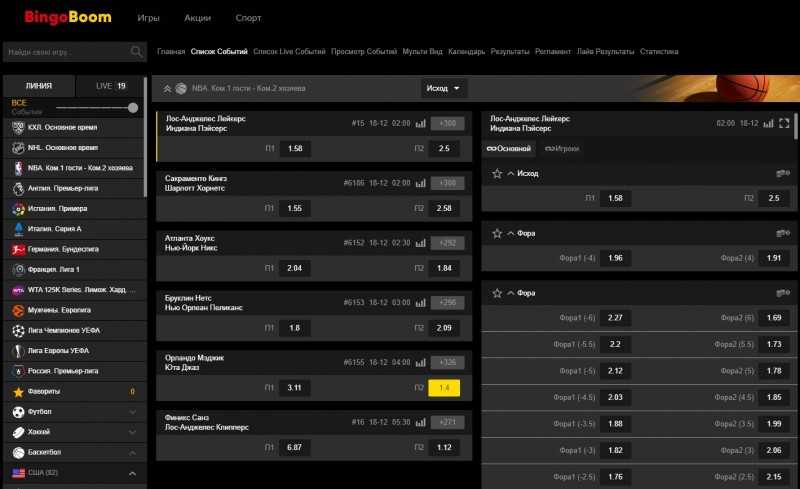Favourite the Исход market with star
This screenshot has height=489, width=800.
pos(497,174)
